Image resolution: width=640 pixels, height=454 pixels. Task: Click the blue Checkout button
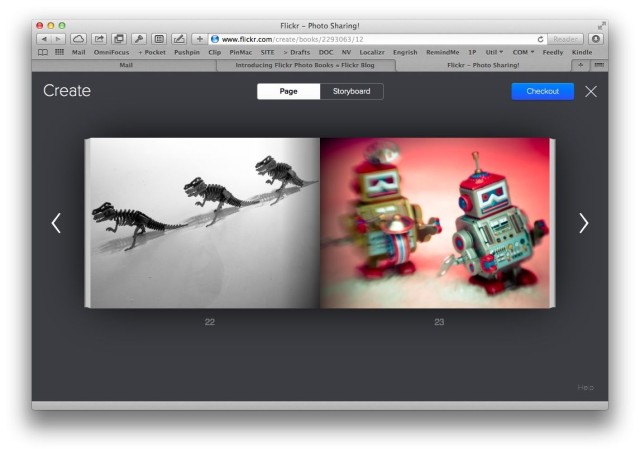tap(542, 92)
